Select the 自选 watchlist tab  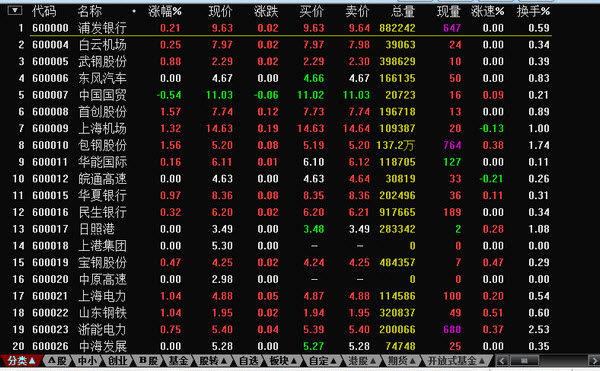pos(249,360)
